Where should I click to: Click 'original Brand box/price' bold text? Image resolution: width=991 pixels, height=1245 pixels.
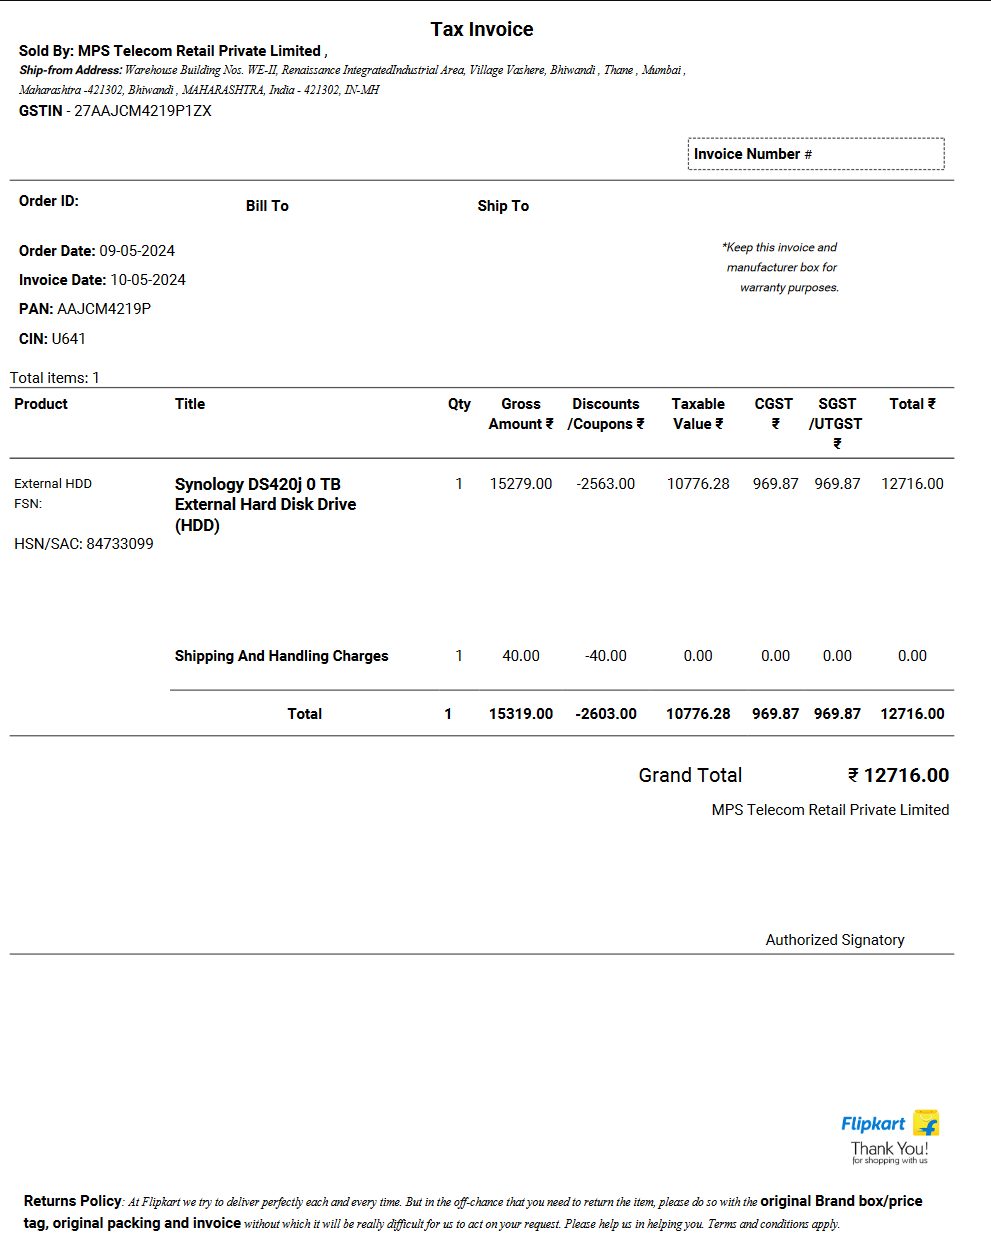[841, 1201]
